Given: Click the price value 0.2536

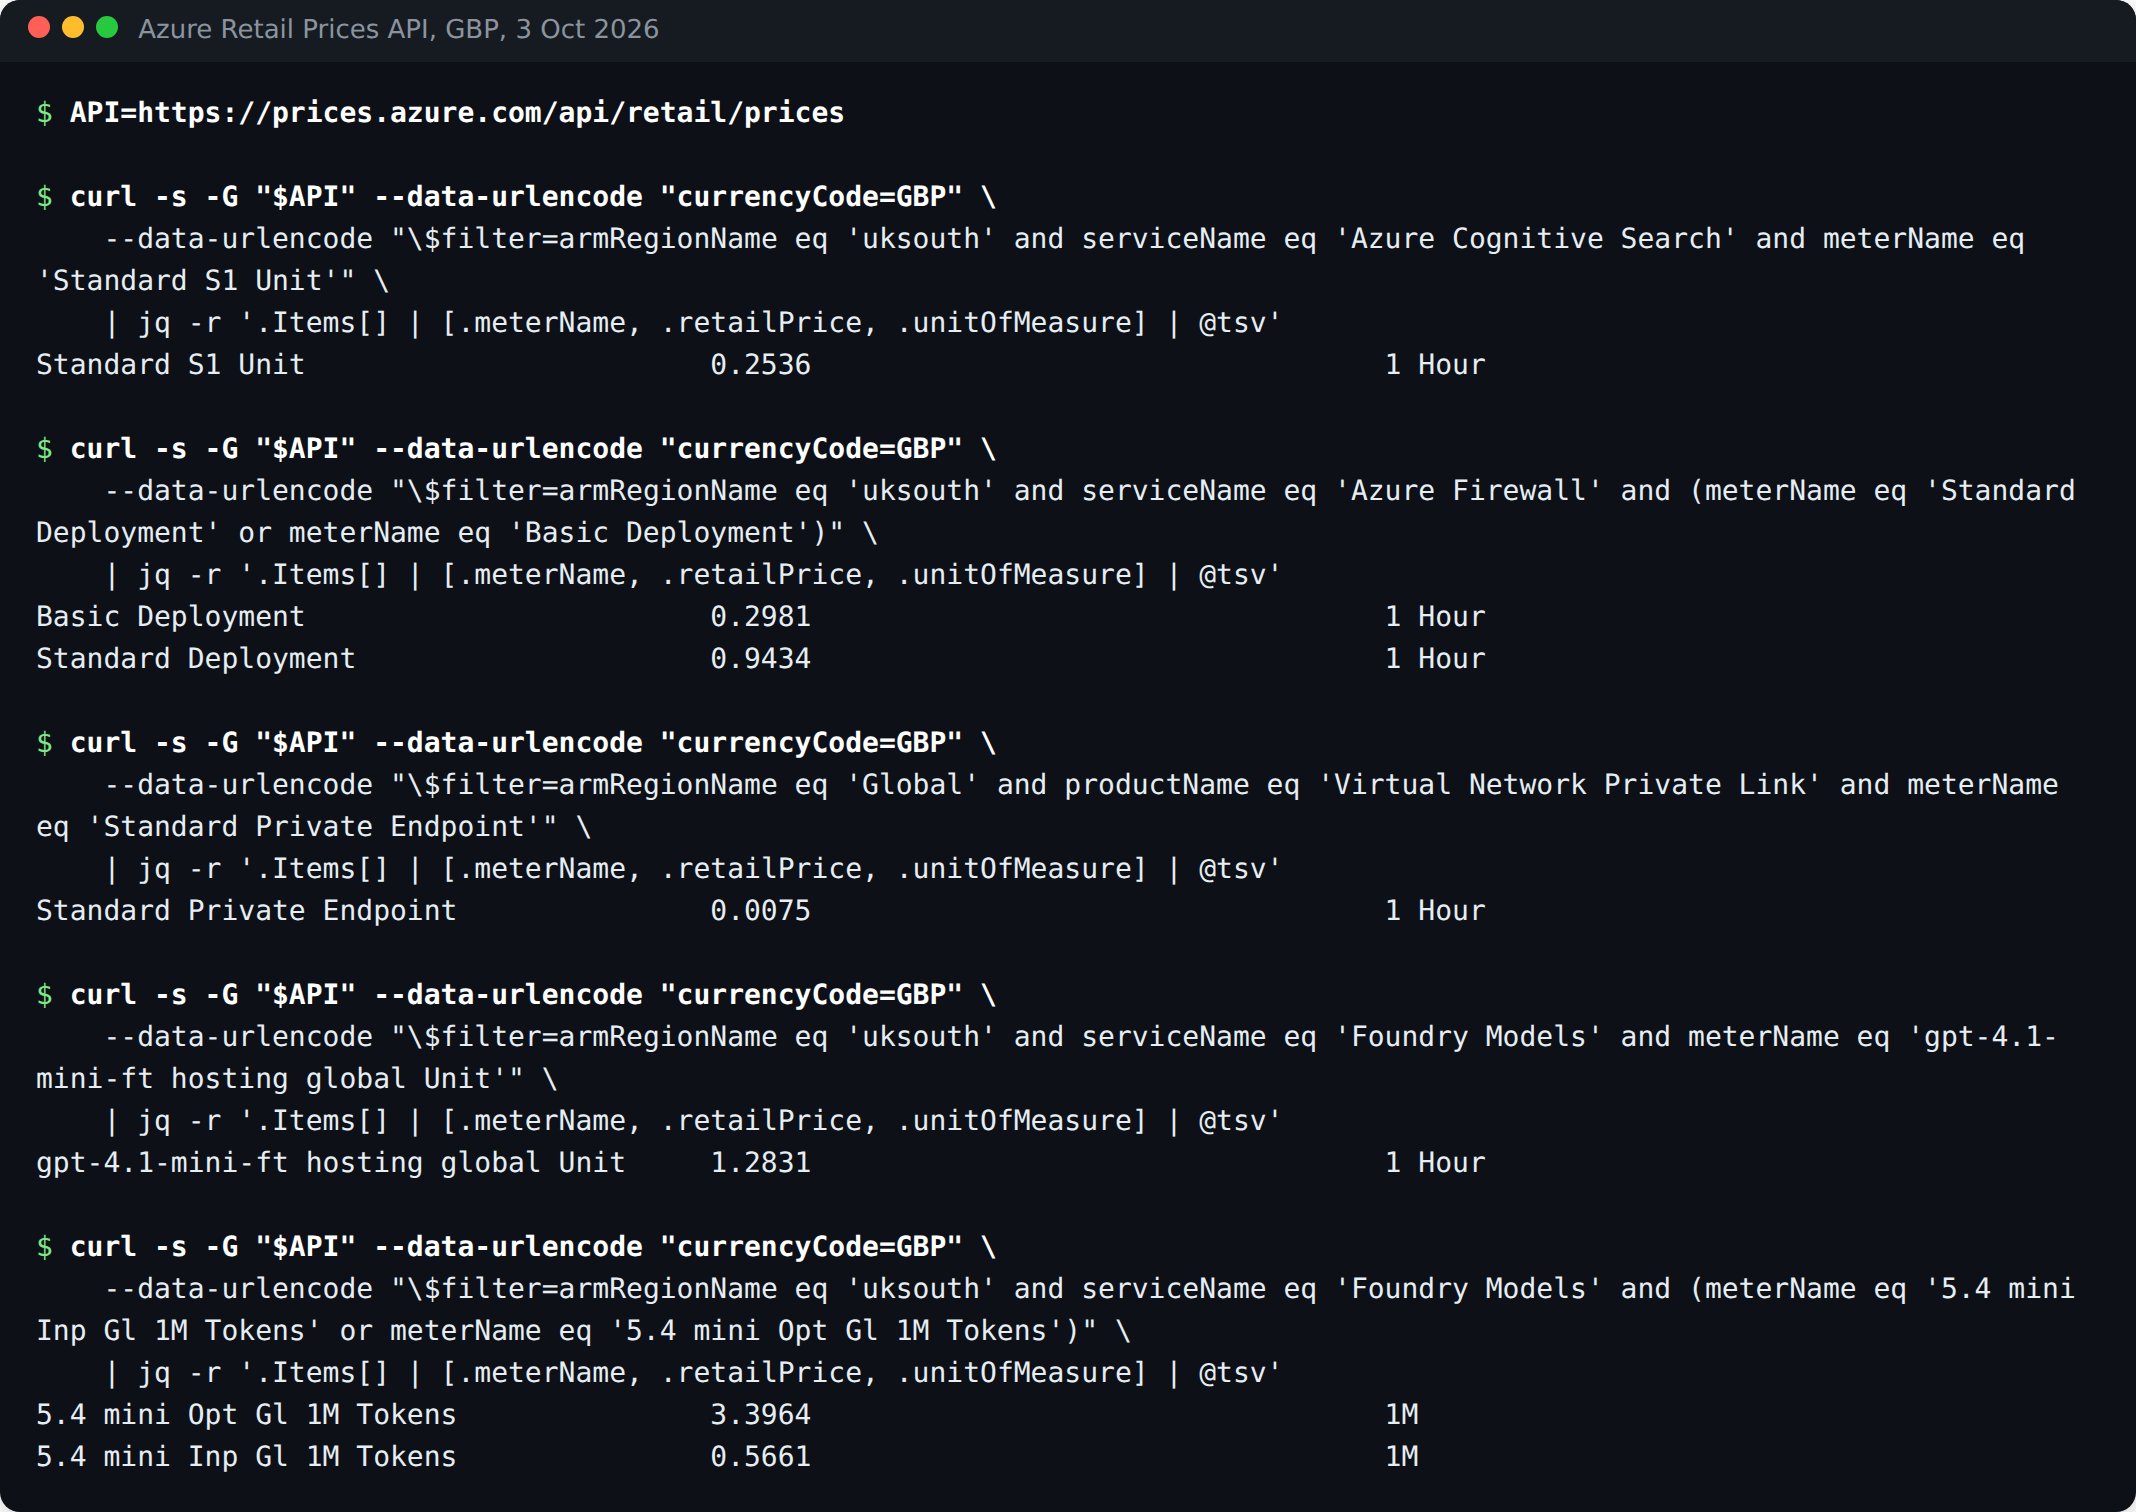Looking at the screenshot, I should coord(760,365).
